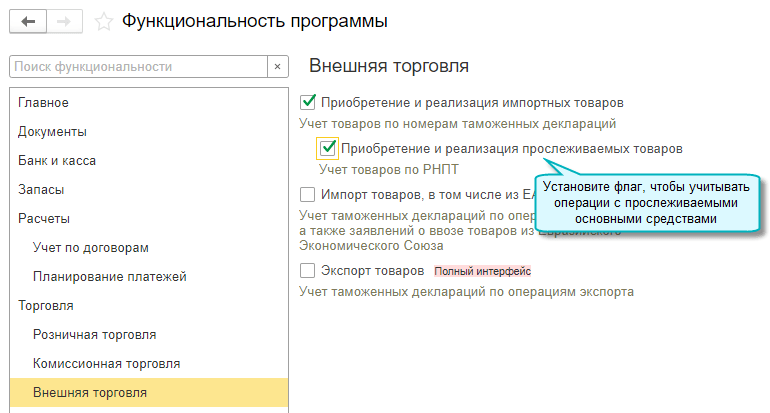
Task: Click the back navigation arrow
Action: point(28,21)
